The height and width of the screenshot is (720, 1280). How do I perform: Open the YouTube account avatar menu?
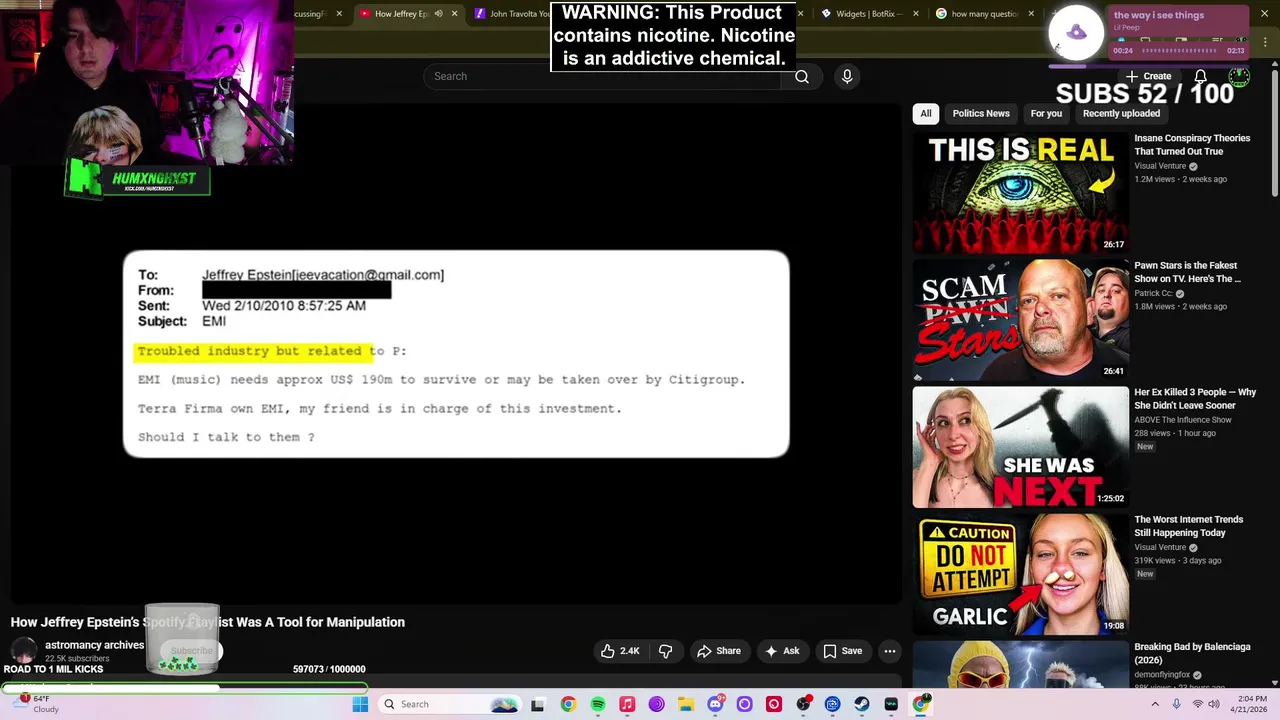click(1239, 76)
